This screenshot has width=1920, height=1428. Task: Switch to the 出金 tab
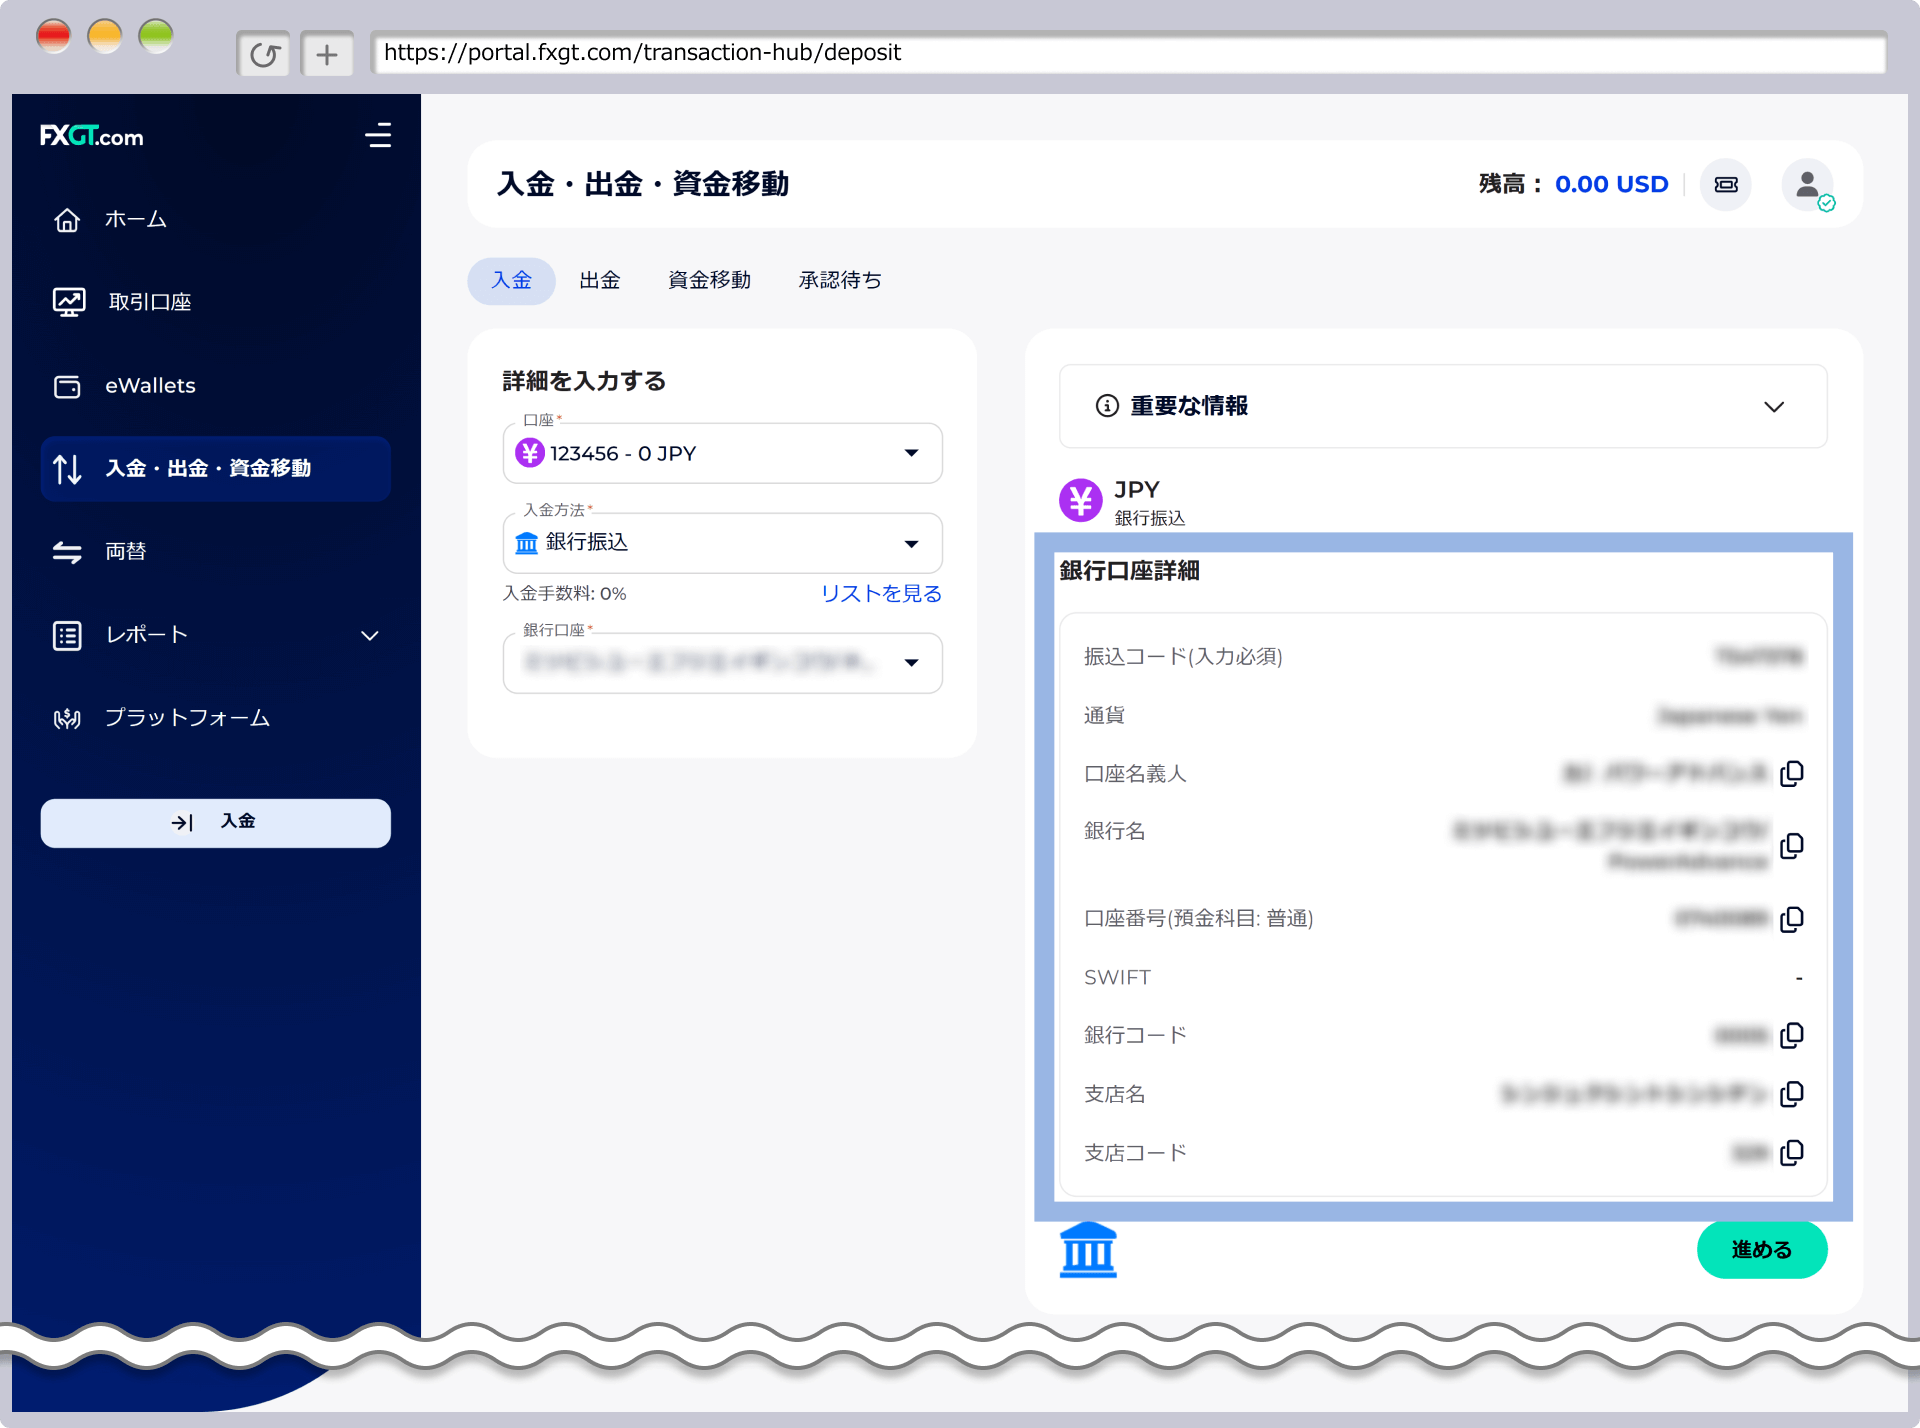point(600,281)
